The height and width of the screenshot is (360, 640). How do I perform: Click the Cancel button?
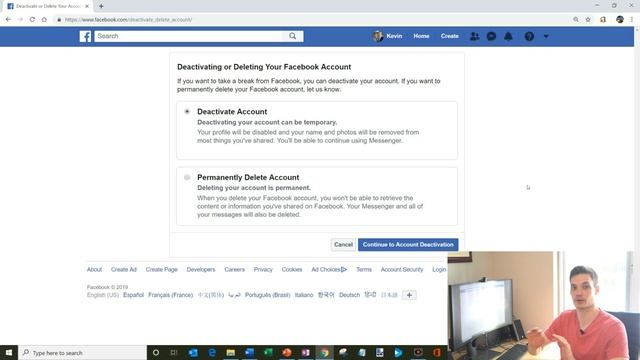(343, 244)
